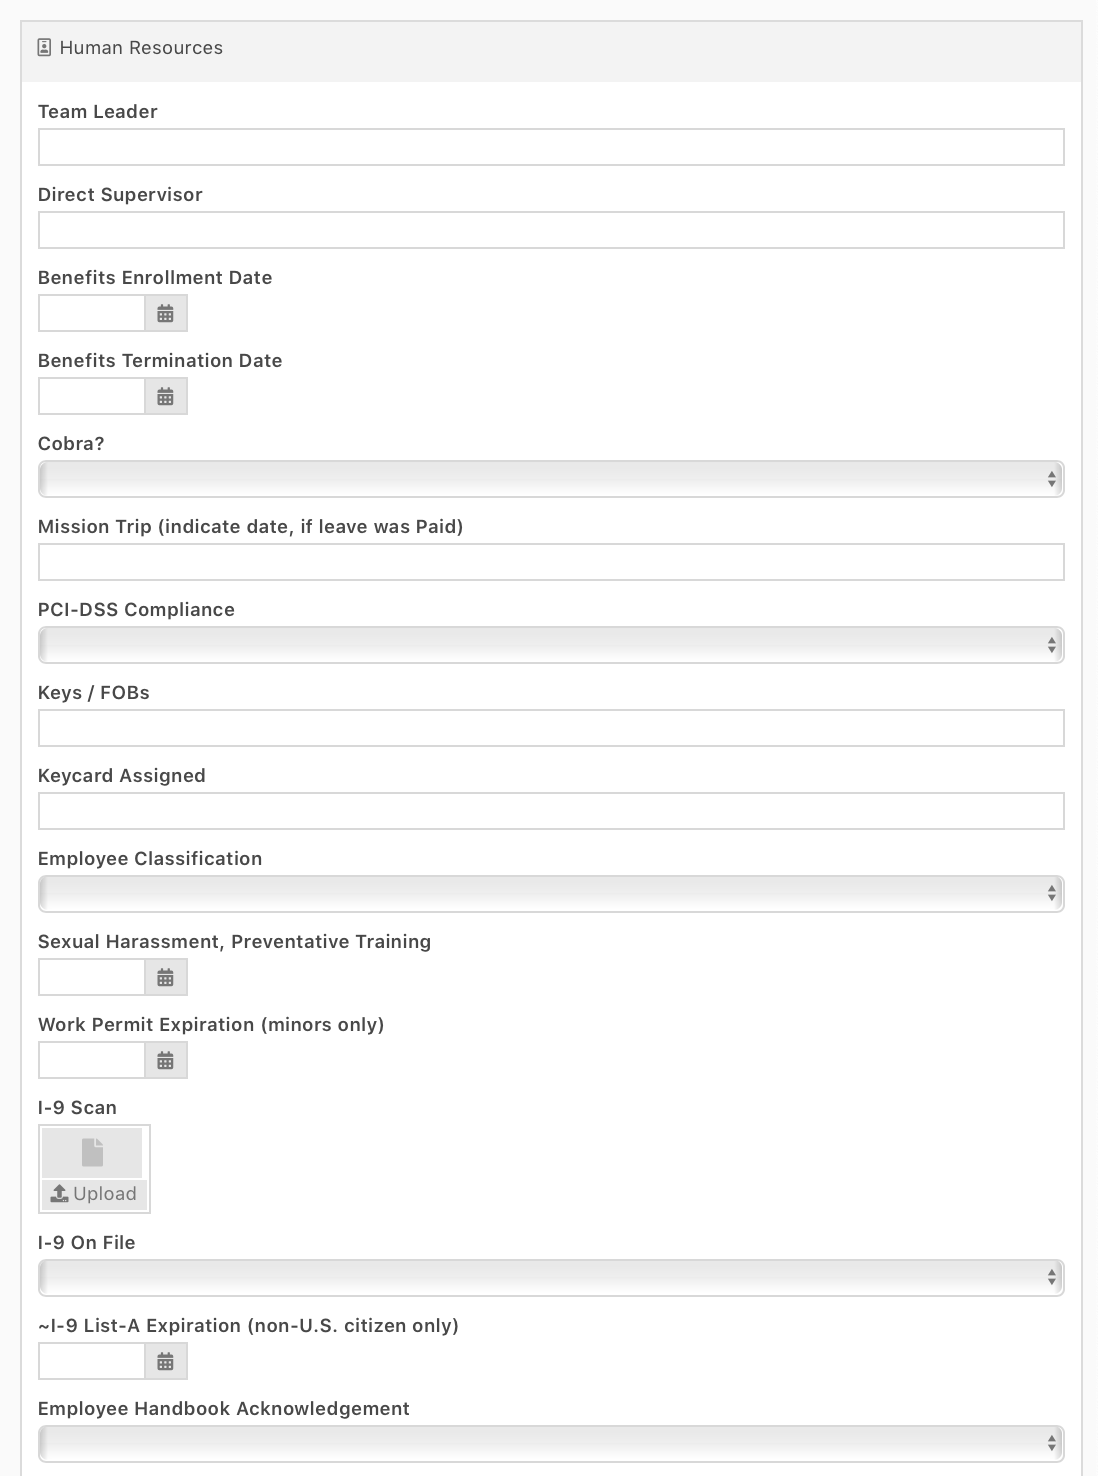The image size is (1098, 1476).
Task: Focus the Direct Supervisor text field
Action: click(551, 230)
